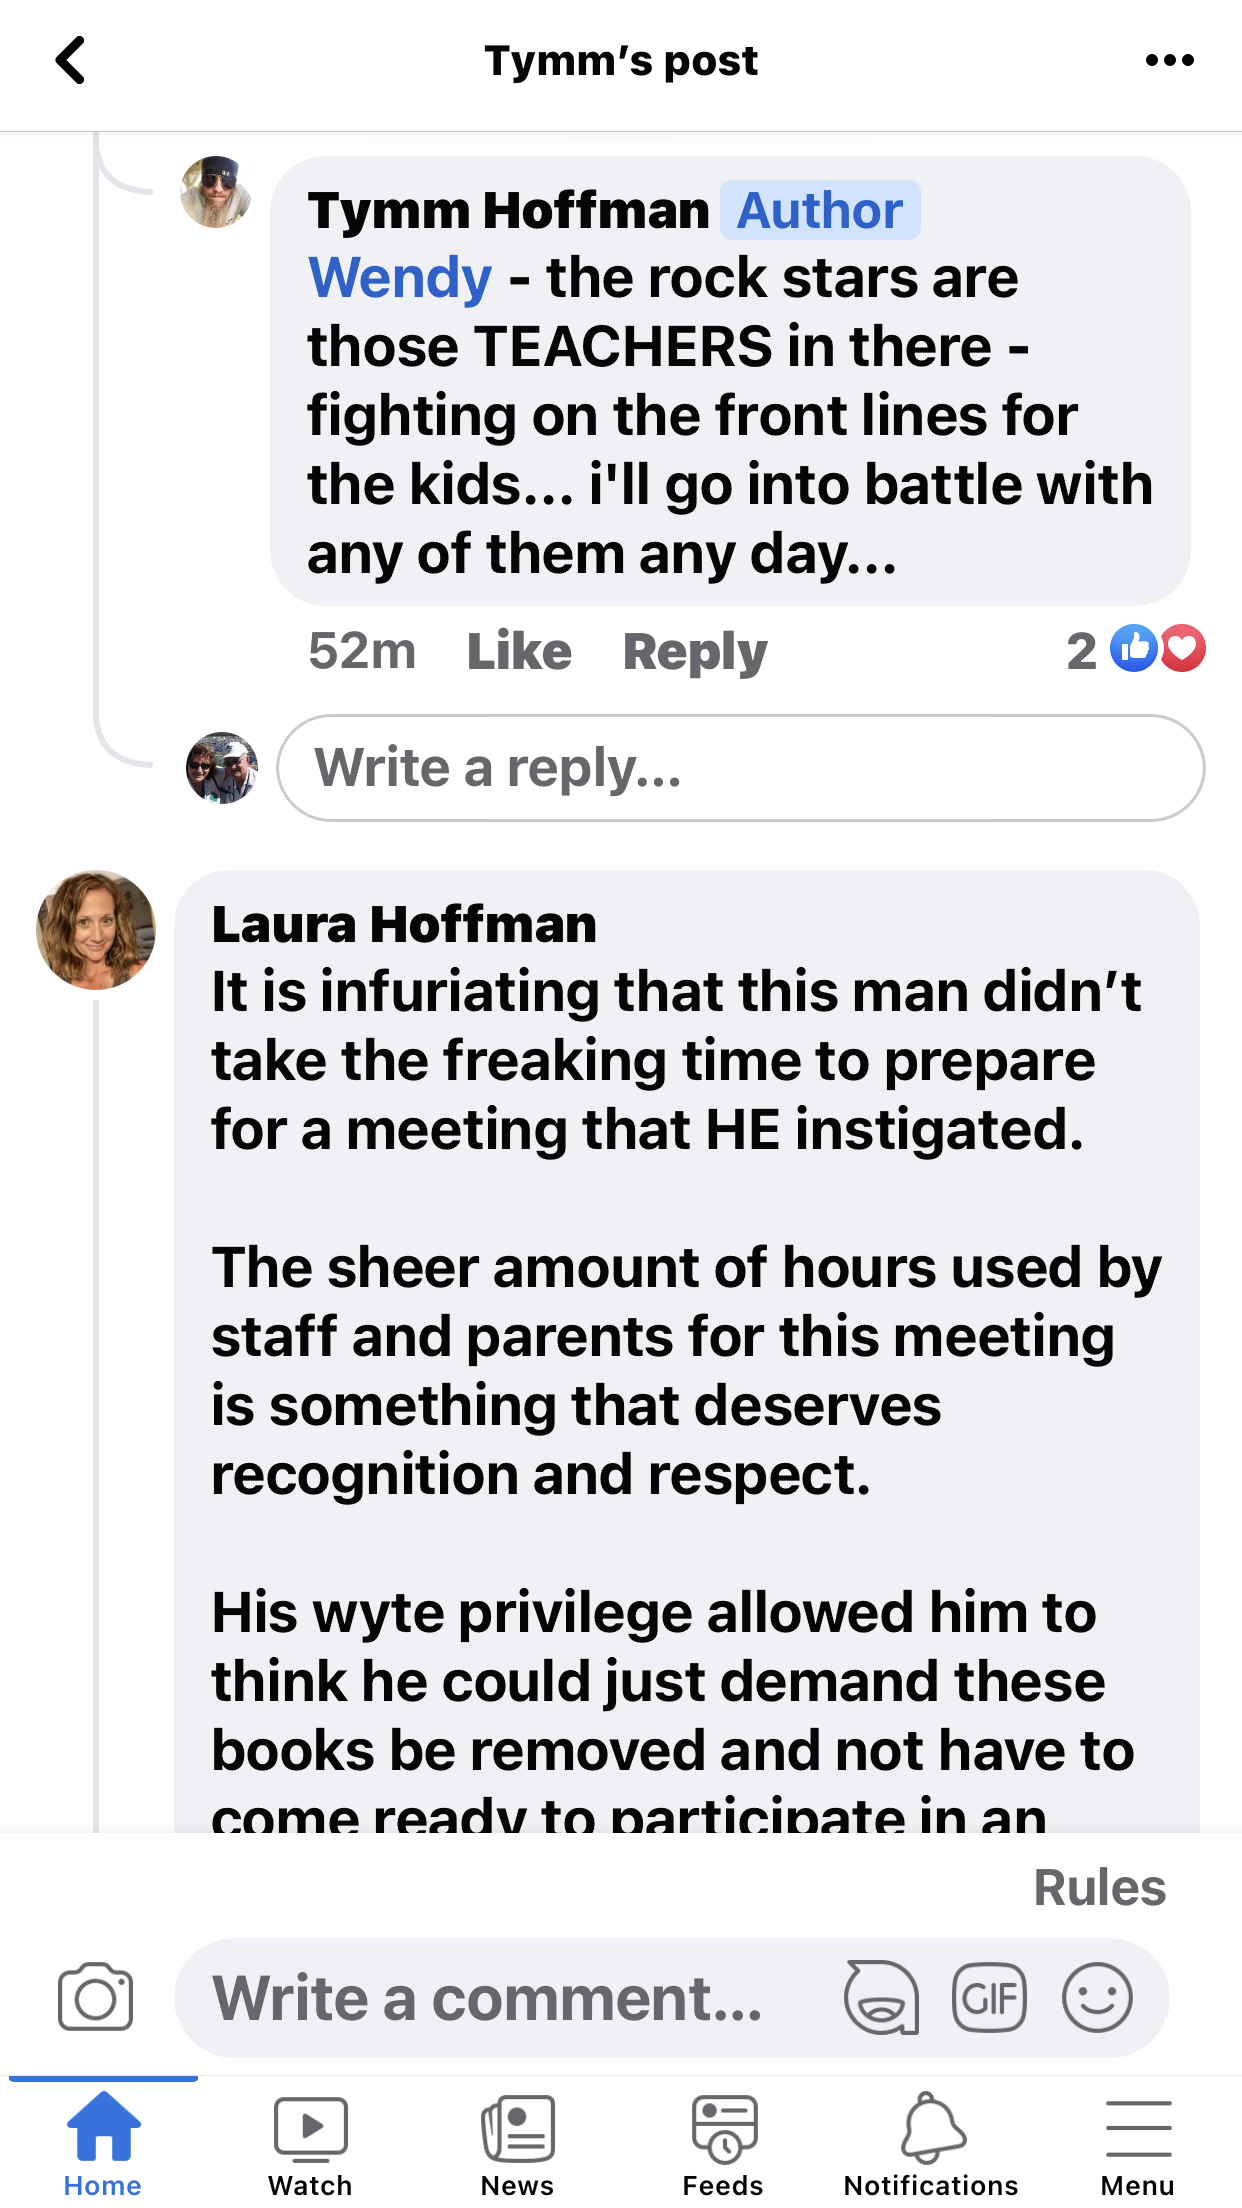Open the GIF picker
The width and height of the screenshot is (1242, 2208).
coord(989,1997)
